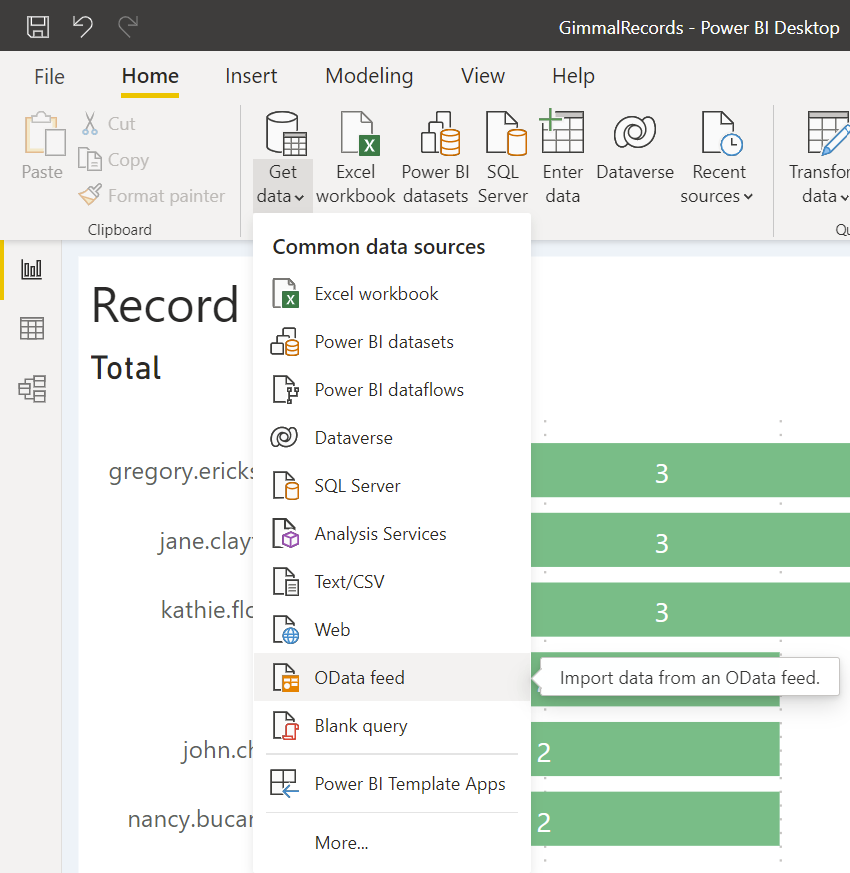Switch to Data view in sidebar

(32, 328)
